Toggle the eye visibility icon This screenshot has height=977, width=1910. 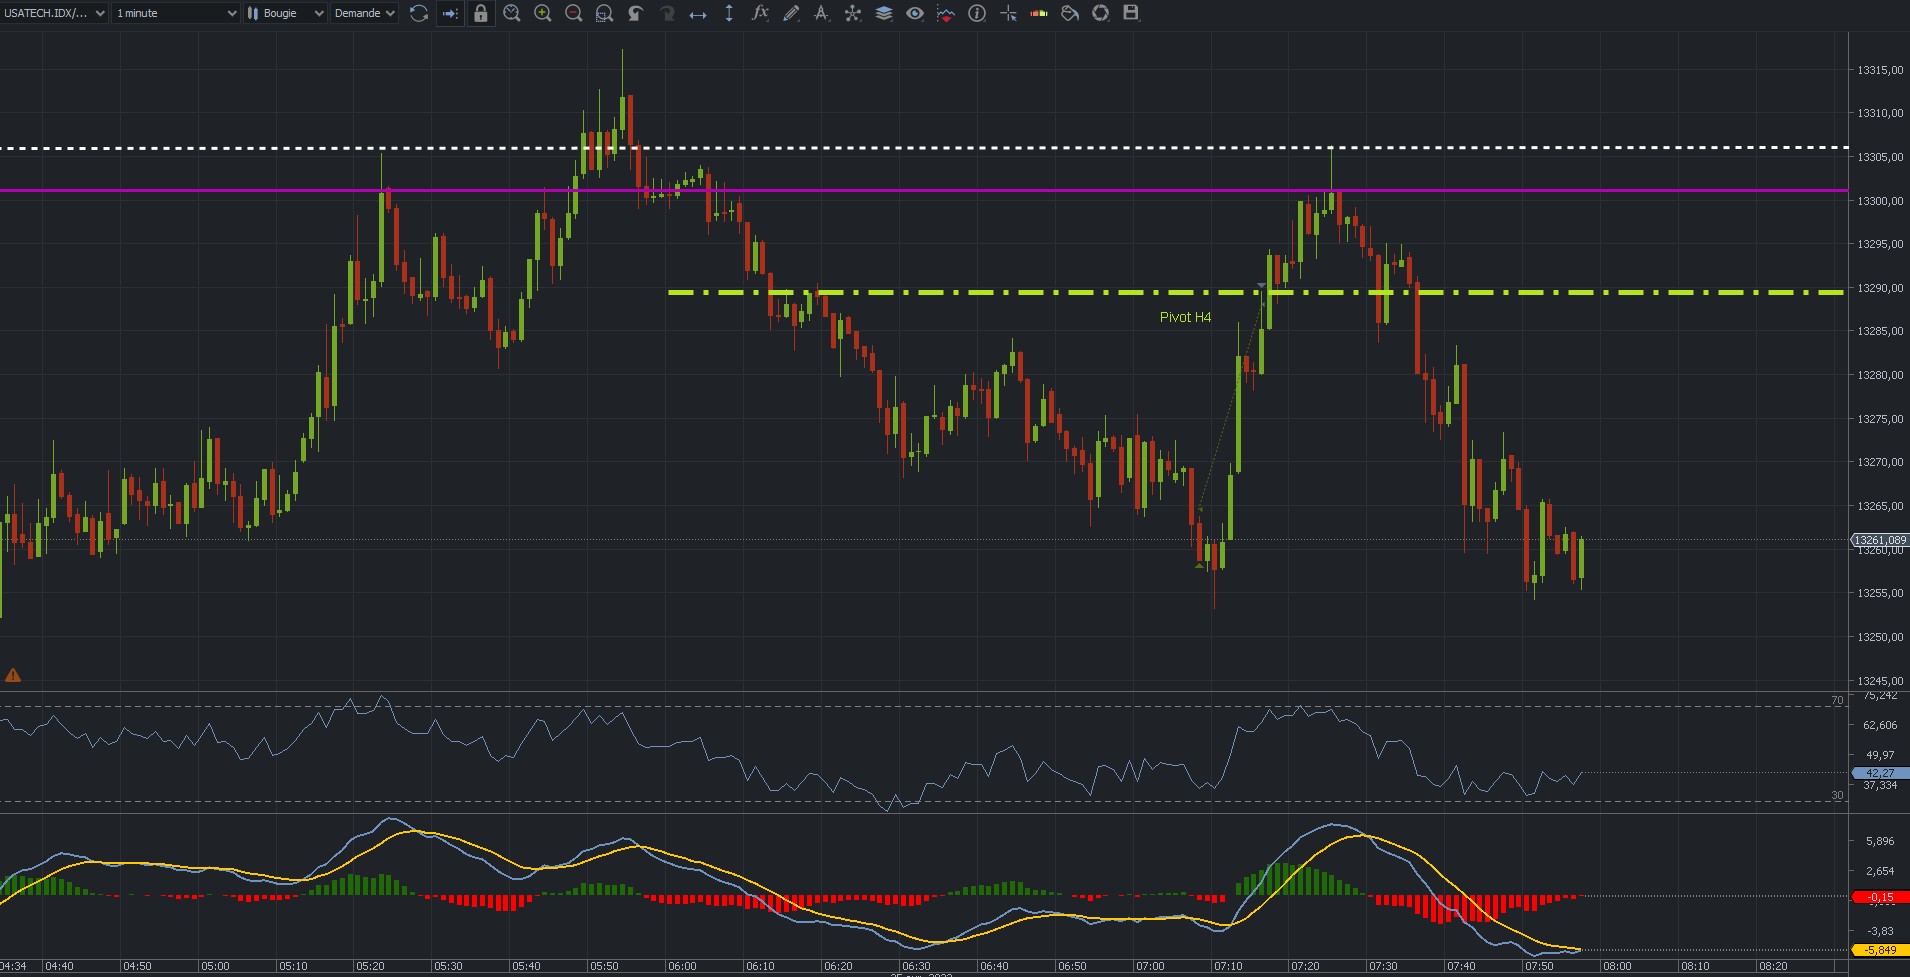click(x=915, y=13)
